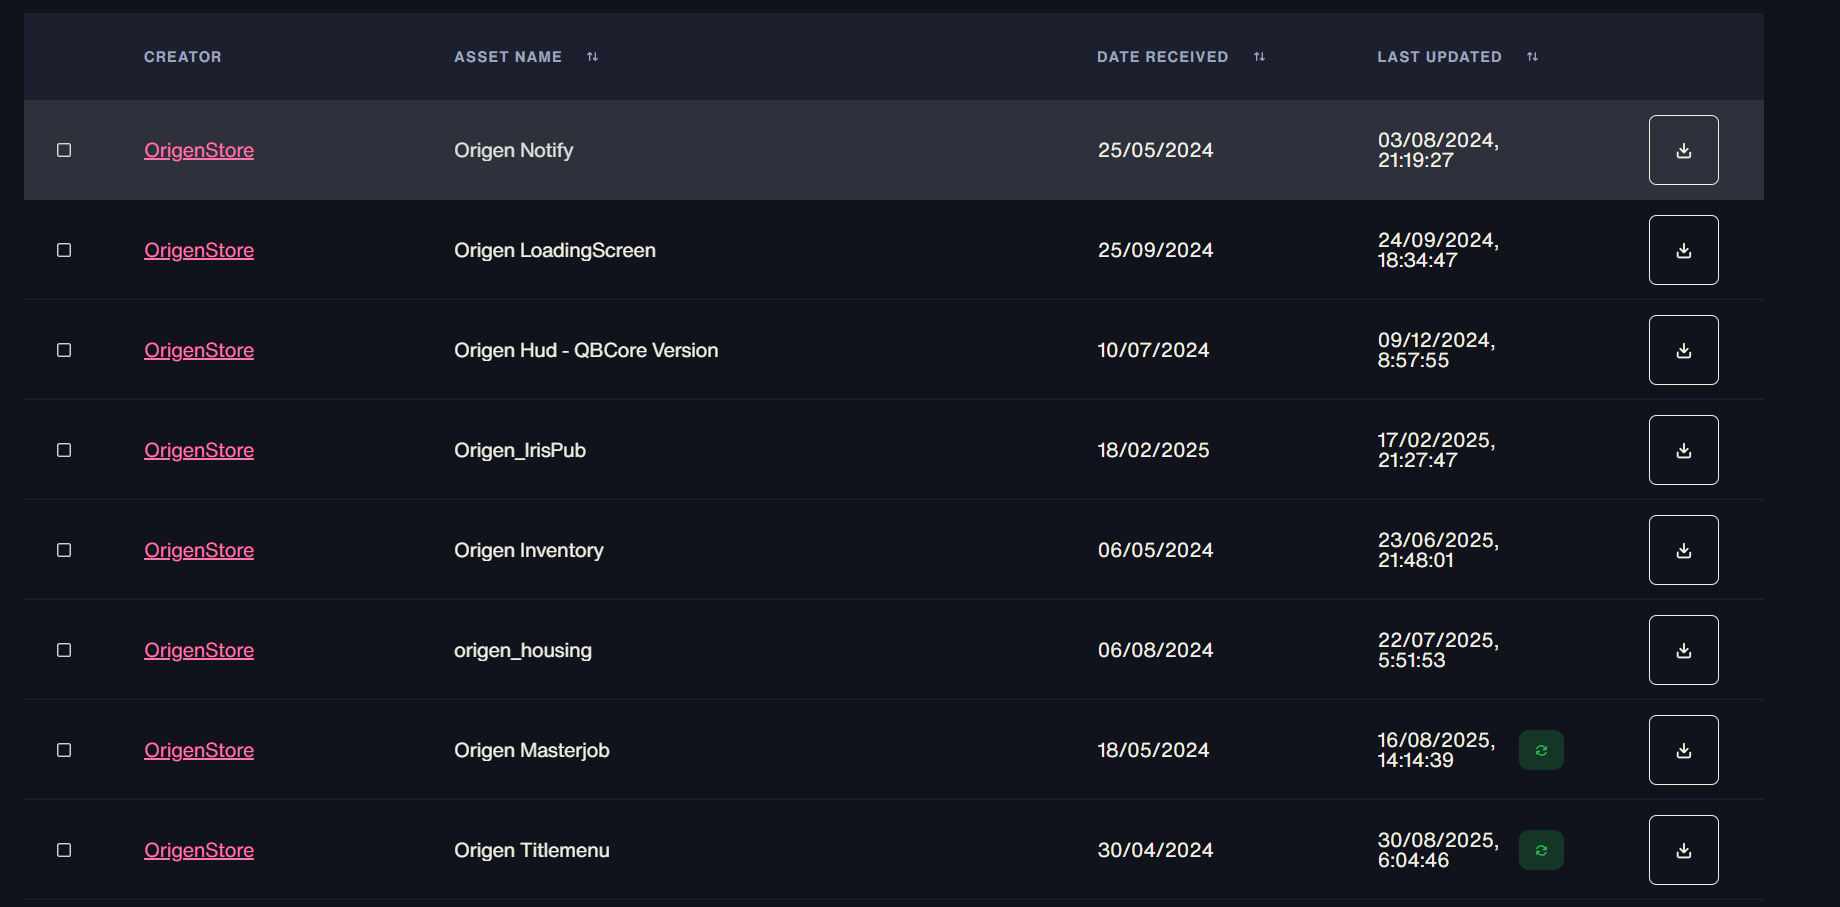Open OrigenStore link in Origen_IrisPub row

click(199, 450)
